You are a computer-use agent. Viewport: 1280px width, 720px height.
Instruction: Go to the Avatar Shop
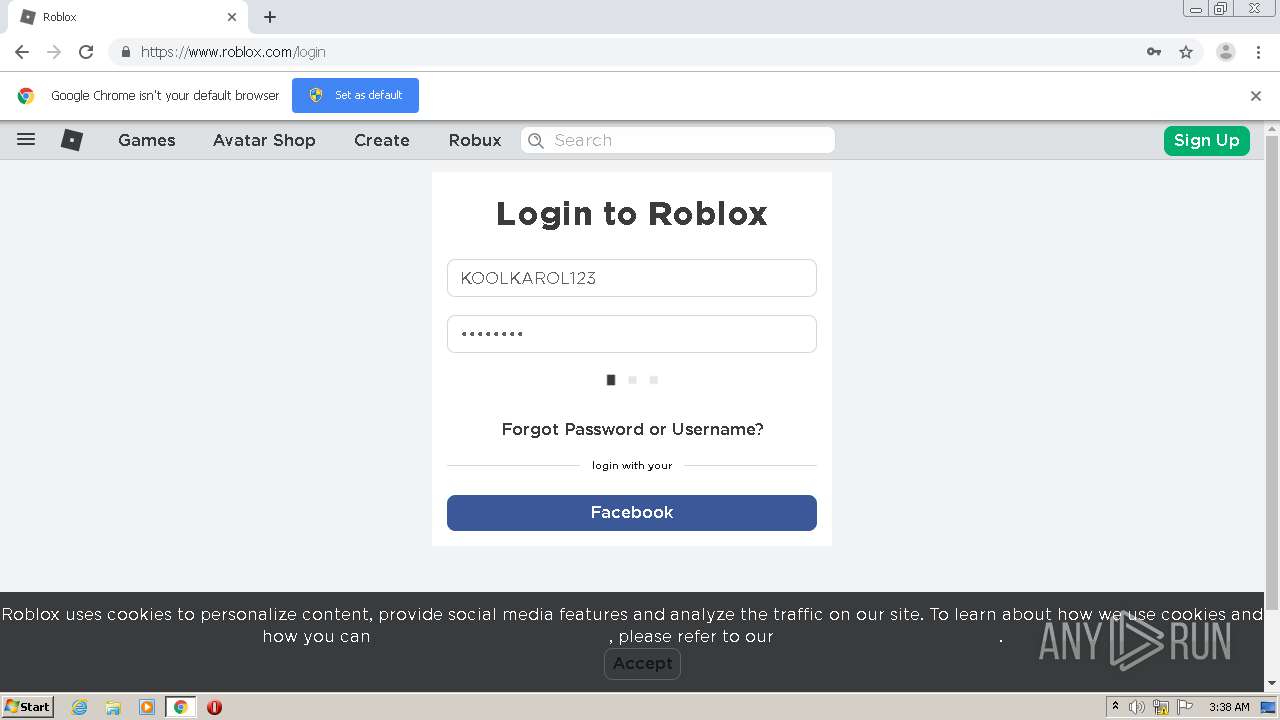tap(264, 140)
